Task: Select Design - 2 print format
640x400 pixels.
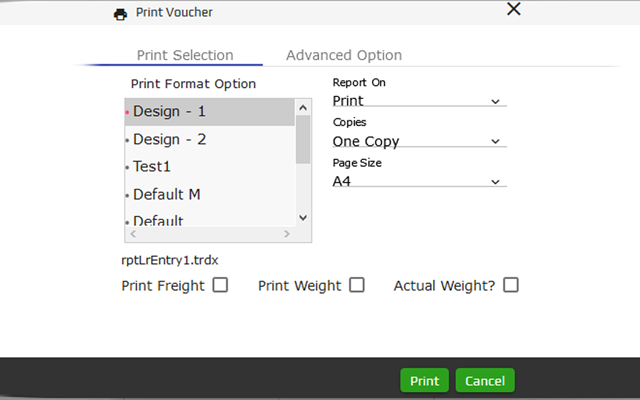Action: (210, 140)
